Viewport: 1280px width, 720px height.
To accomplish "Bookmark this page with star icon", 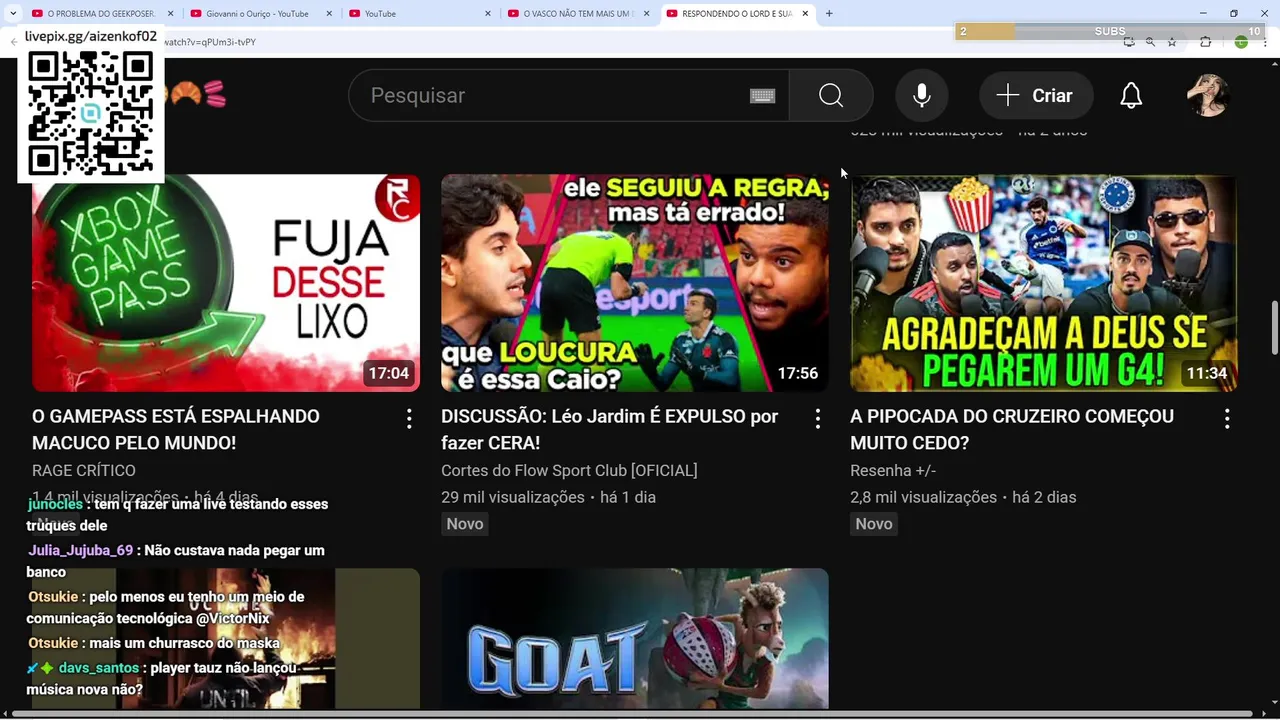I will coord(1172,42).
